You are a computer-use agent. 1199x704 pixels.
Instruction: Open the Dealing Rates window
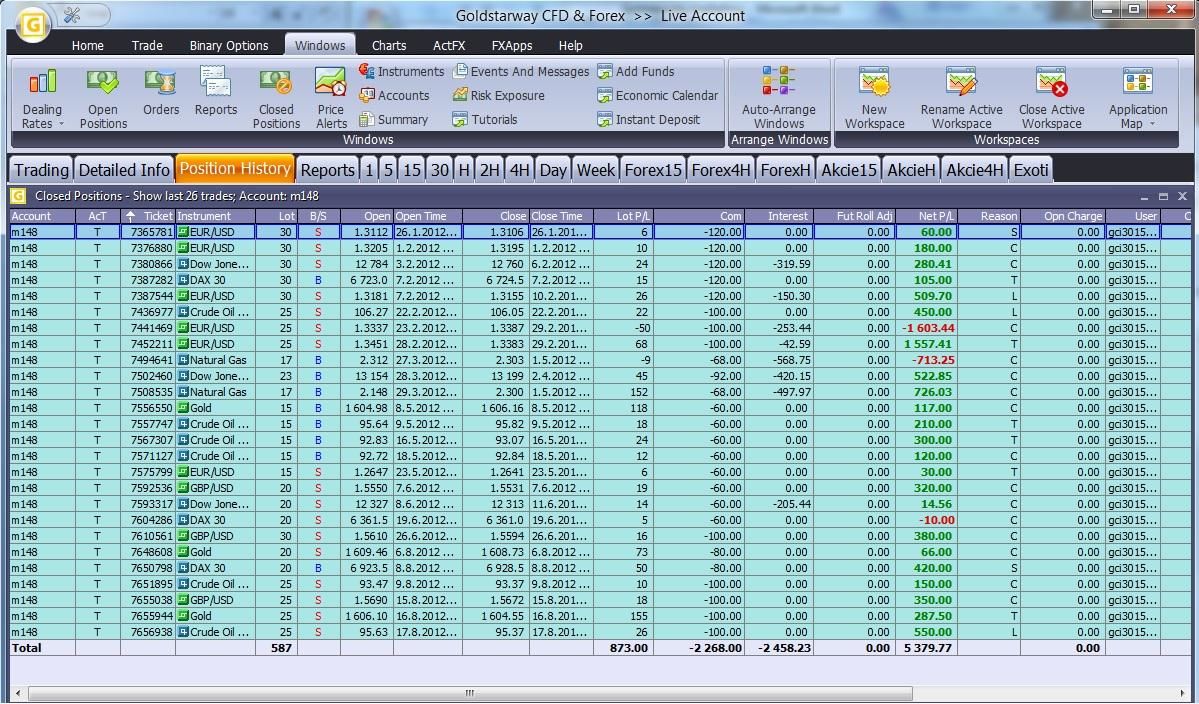[43, 98]
